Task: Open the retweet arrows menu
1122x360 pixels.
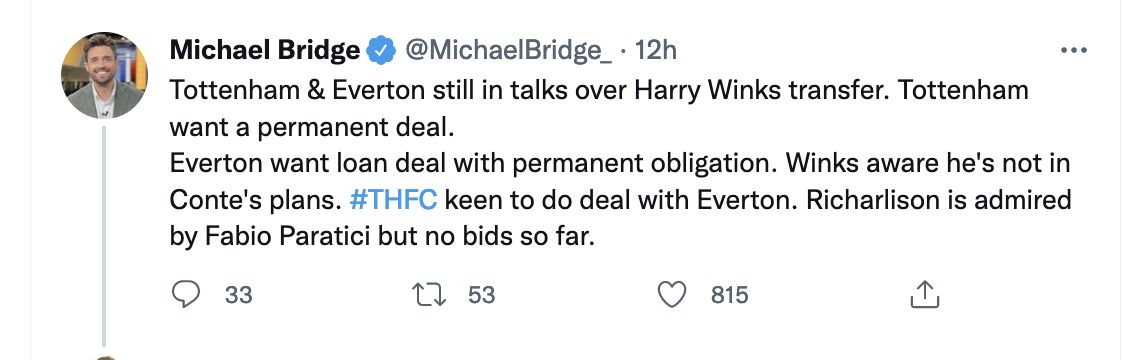Action: [429, 294]
